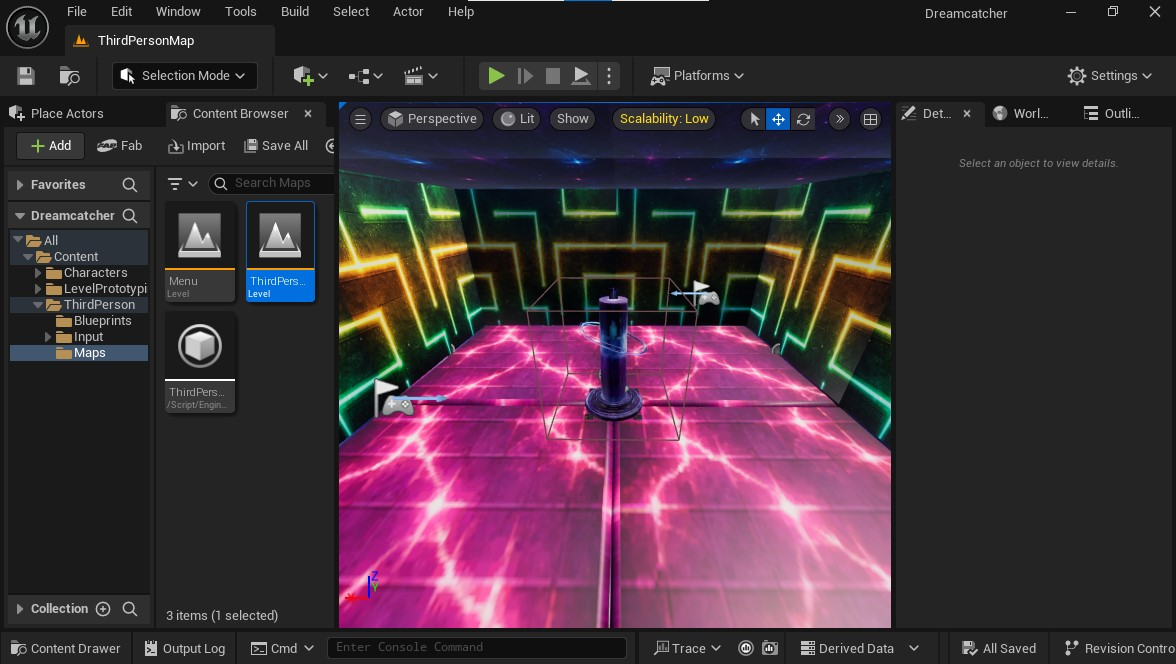Screen dimensions: 1176x664
Task: Open the Build menu
Action: click(x=295, y=12)
